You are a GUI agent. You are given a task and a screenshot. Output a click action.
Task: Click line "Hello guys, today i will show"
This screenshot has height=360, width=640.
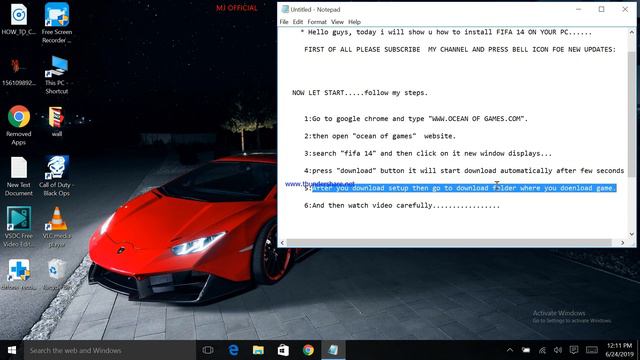[446, 32]
